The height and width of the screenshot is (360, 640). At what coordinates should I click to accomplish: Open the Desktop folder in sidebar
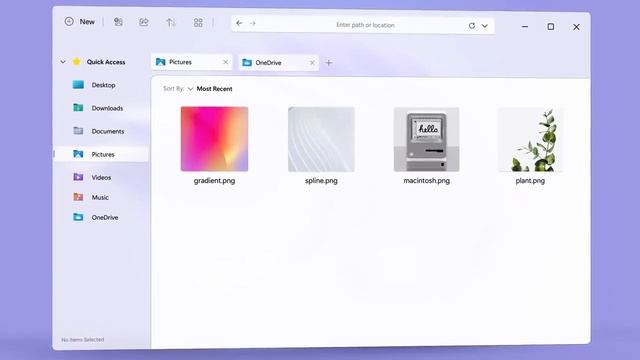click(x=101, y=85)
